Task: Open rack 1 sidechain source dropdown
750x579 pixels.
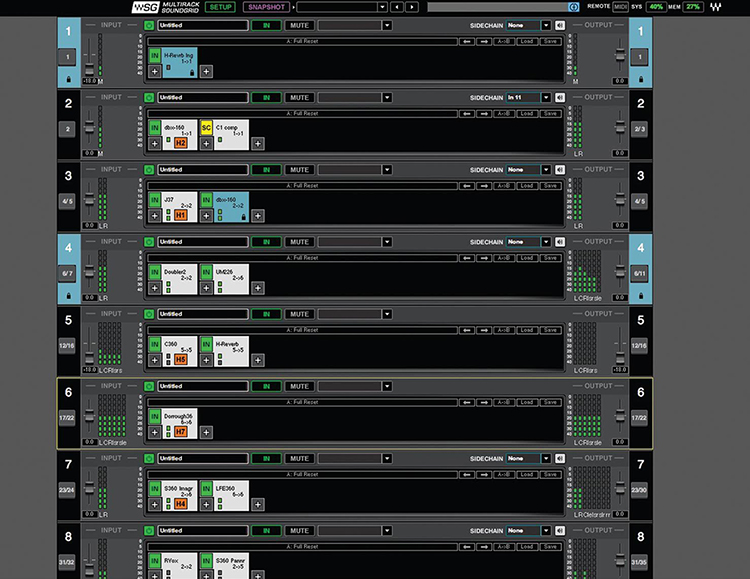Action: [546, 25]
